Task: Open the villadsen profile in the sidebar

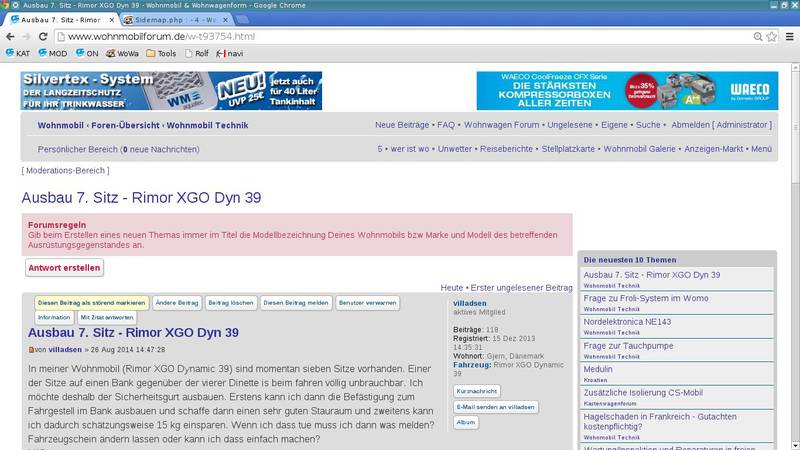Action: pos(469,303)
